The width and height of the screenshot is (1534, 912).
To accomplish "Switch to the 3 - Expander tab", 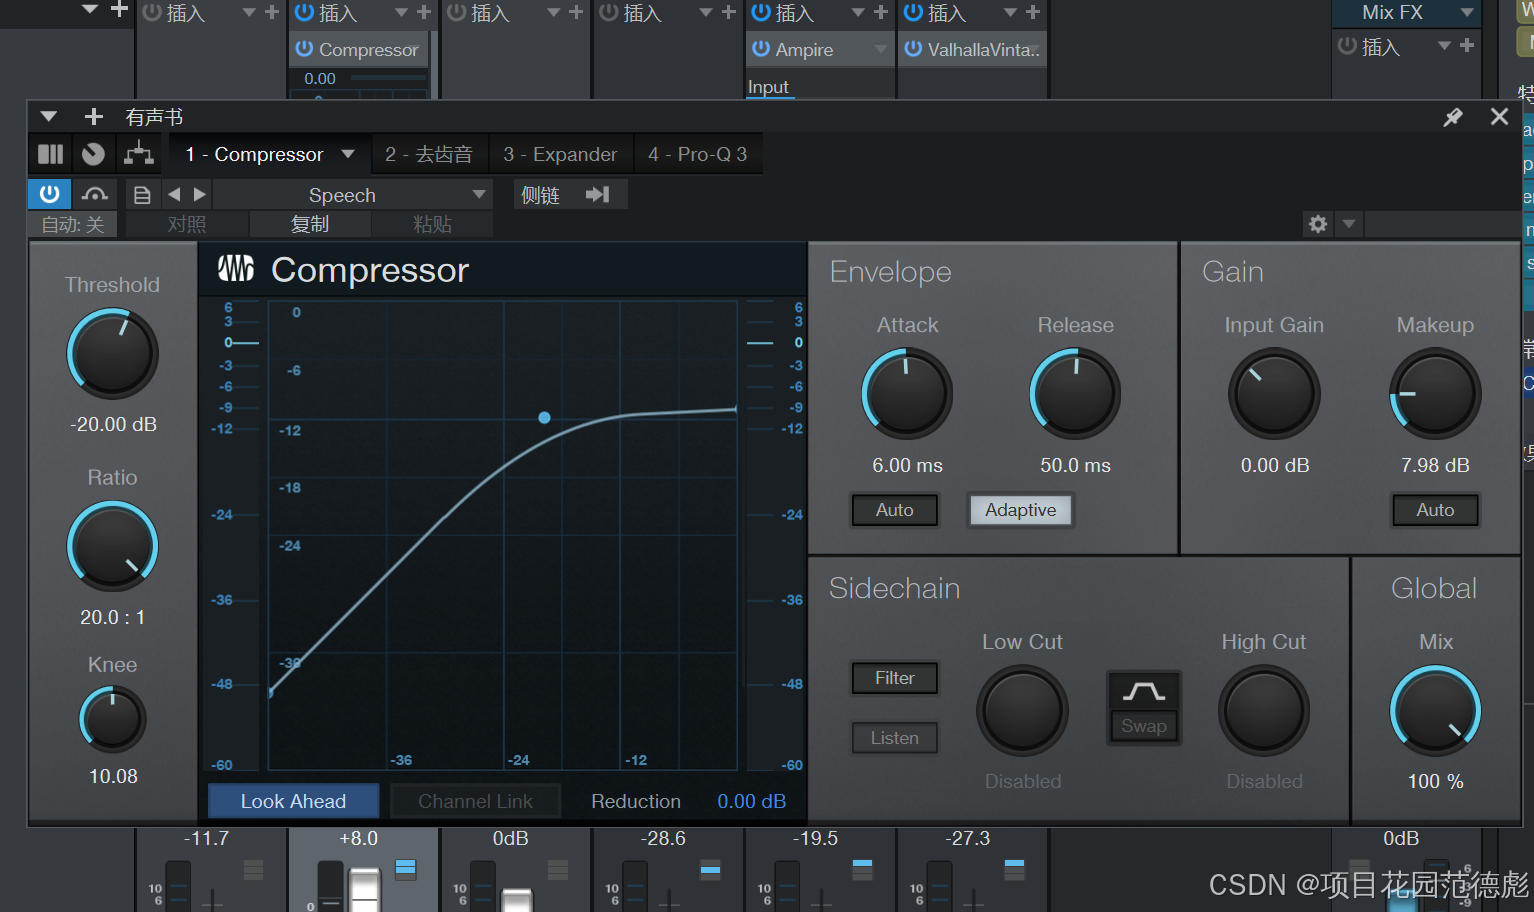I will 560,154.
